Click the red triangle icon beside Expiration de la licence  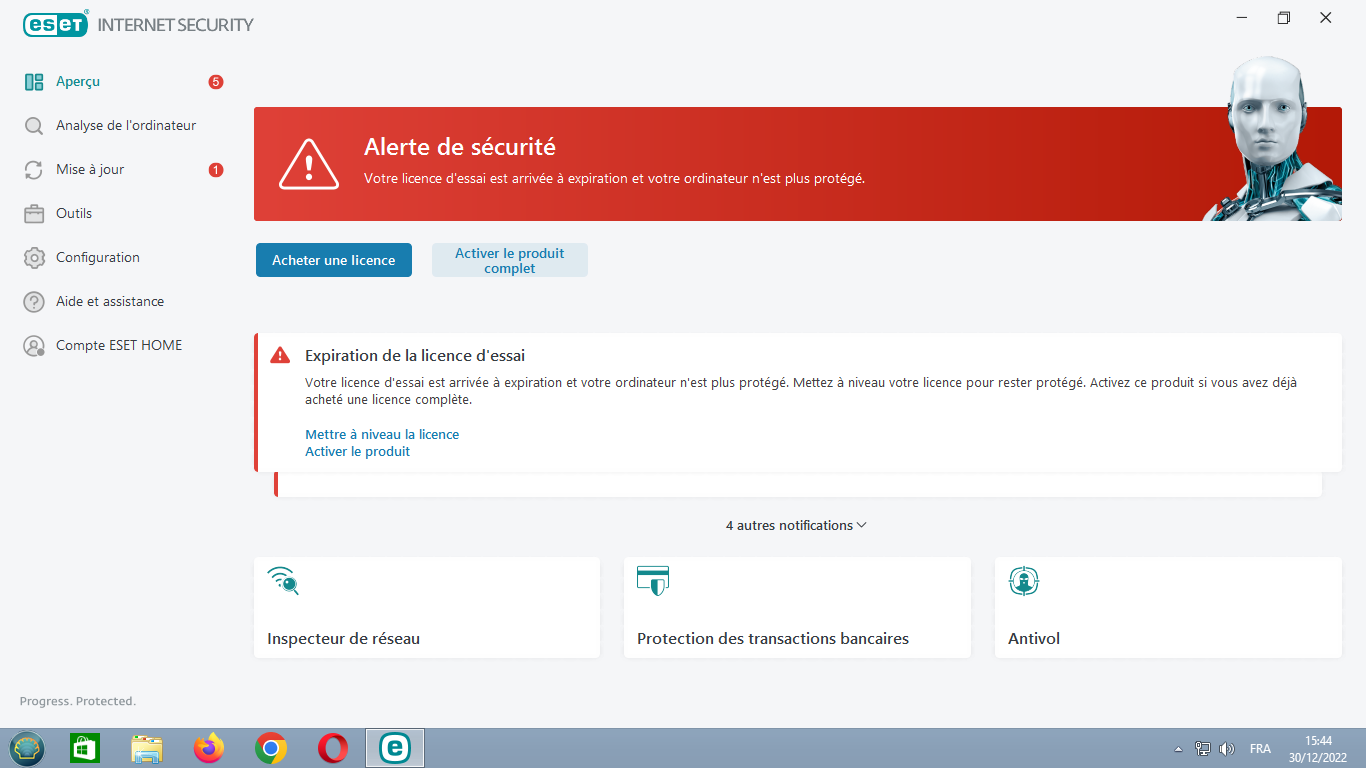280,356
